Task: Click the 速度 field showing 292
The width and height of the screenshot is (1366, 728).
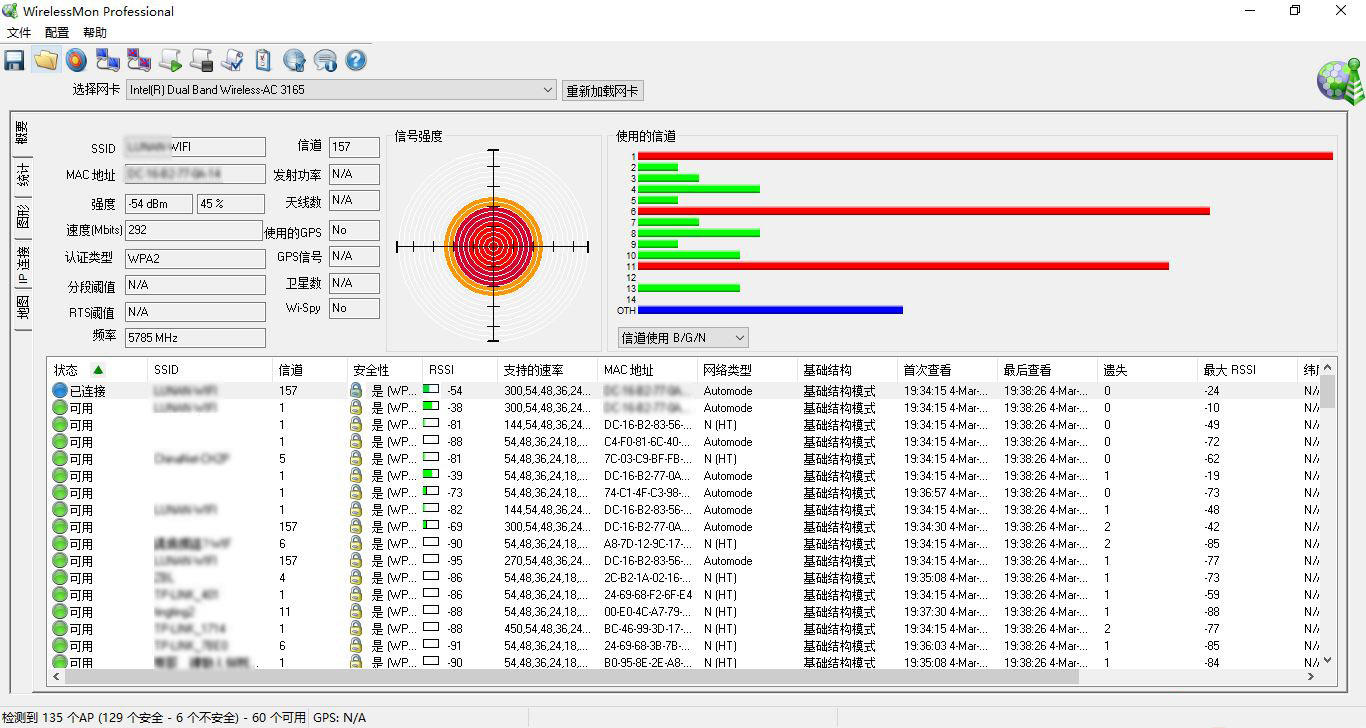Action: 194,230
